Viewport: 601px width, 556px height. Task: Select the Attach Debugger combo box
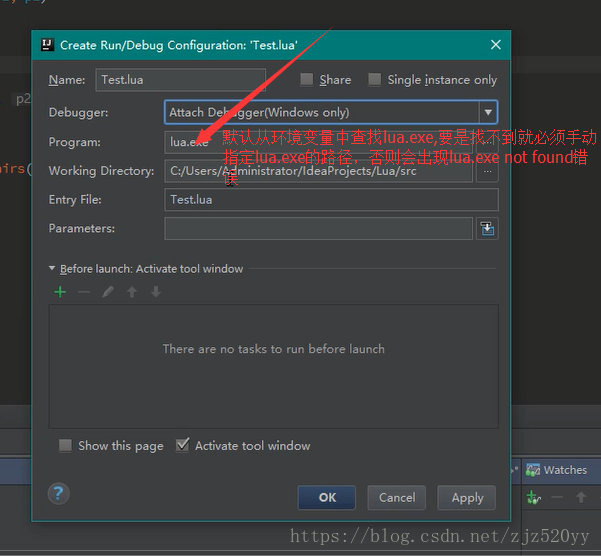(x=331, y=112)
